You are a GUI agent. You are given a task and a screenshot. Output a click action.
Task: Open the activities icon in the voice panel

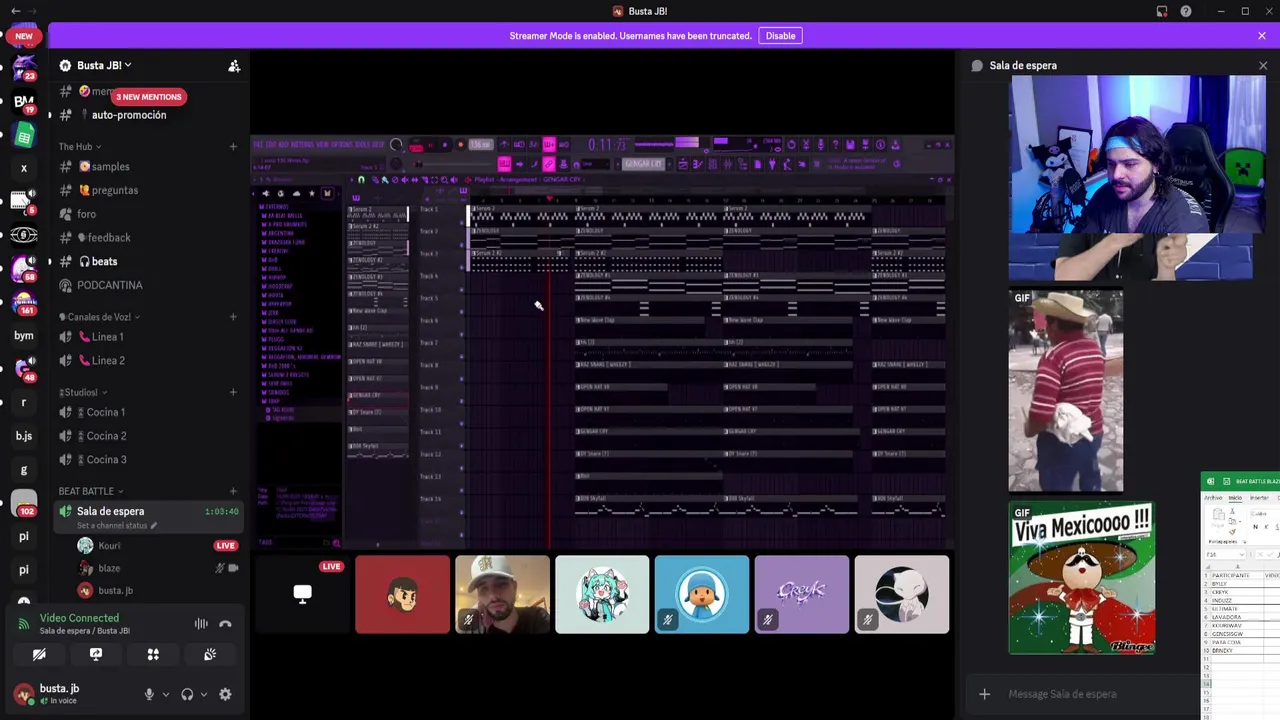point(153,654)
